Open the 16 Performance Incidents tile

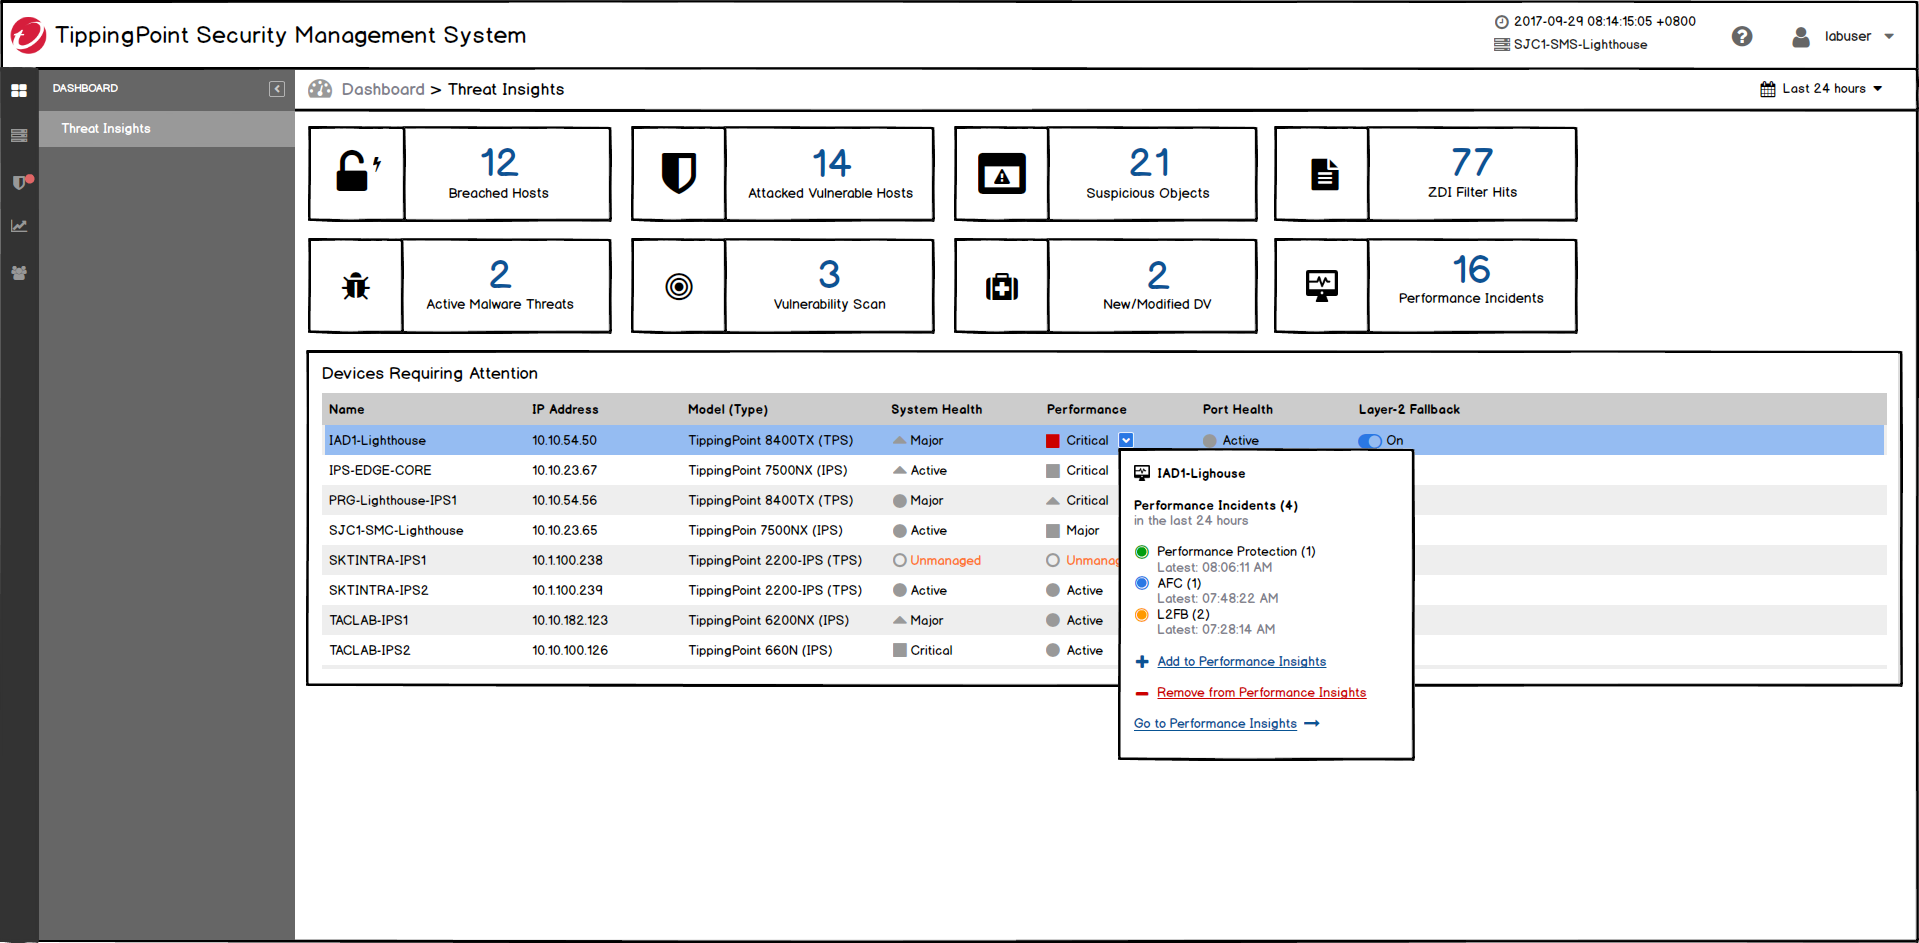1426,286
